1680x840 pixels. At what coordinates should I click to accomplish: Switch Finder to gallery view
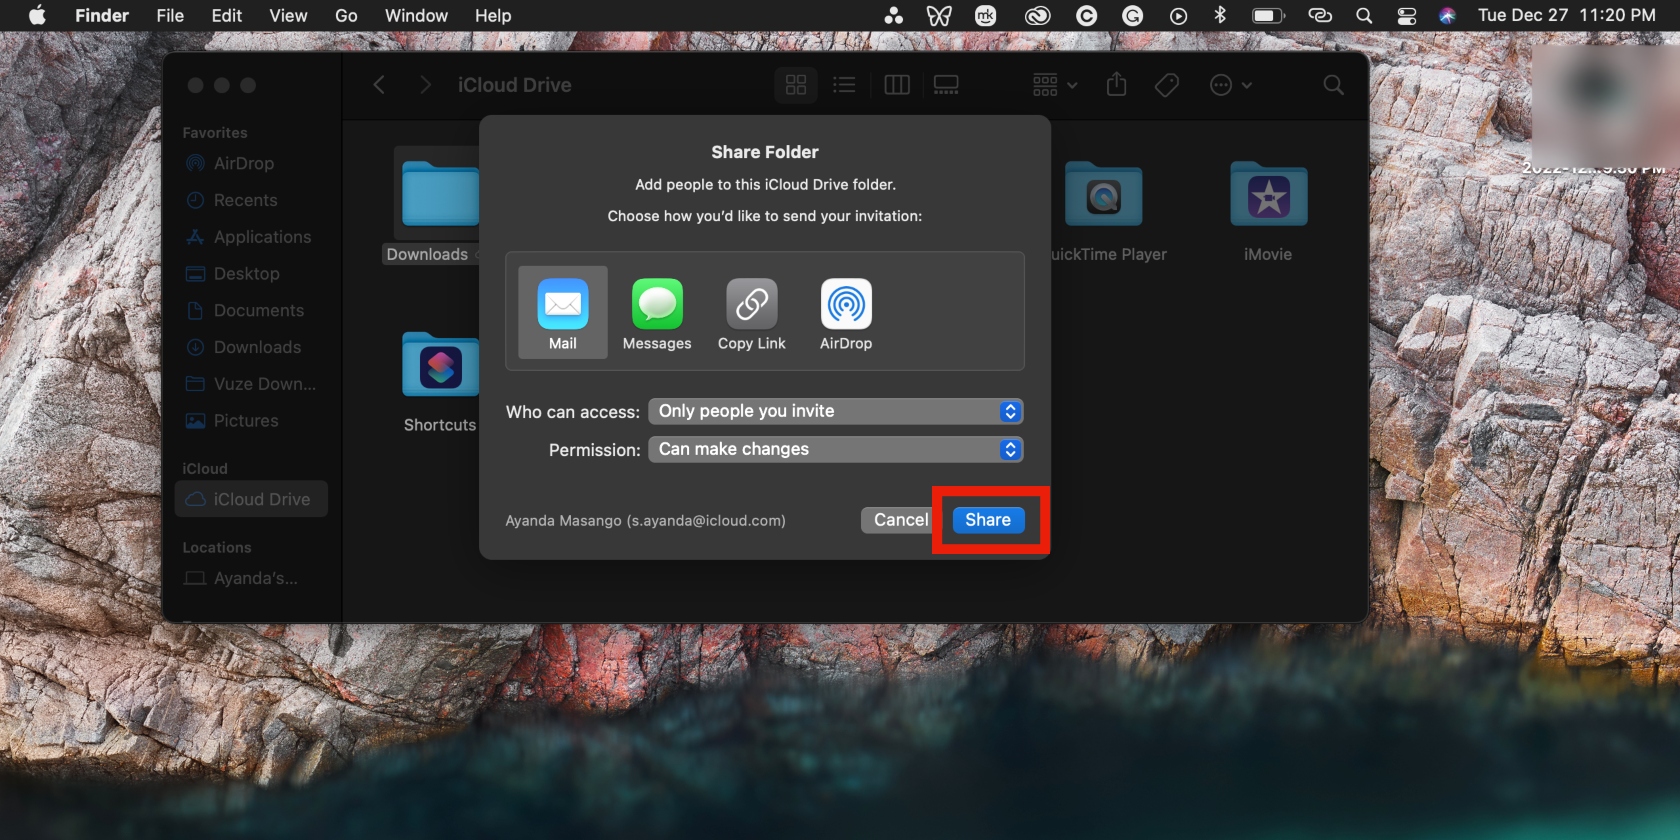946,85
